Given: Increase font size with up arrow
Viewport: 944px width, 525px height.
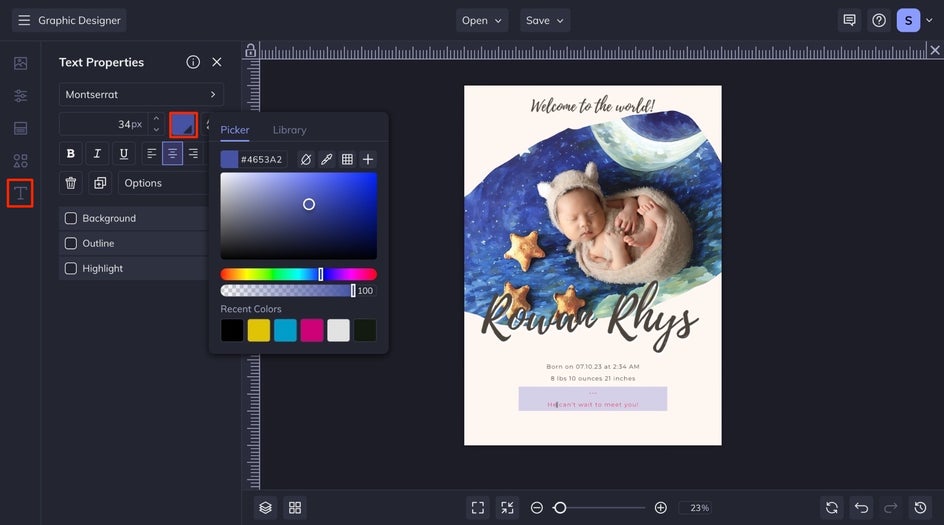Looking at the screenshot, I should 157,119.
